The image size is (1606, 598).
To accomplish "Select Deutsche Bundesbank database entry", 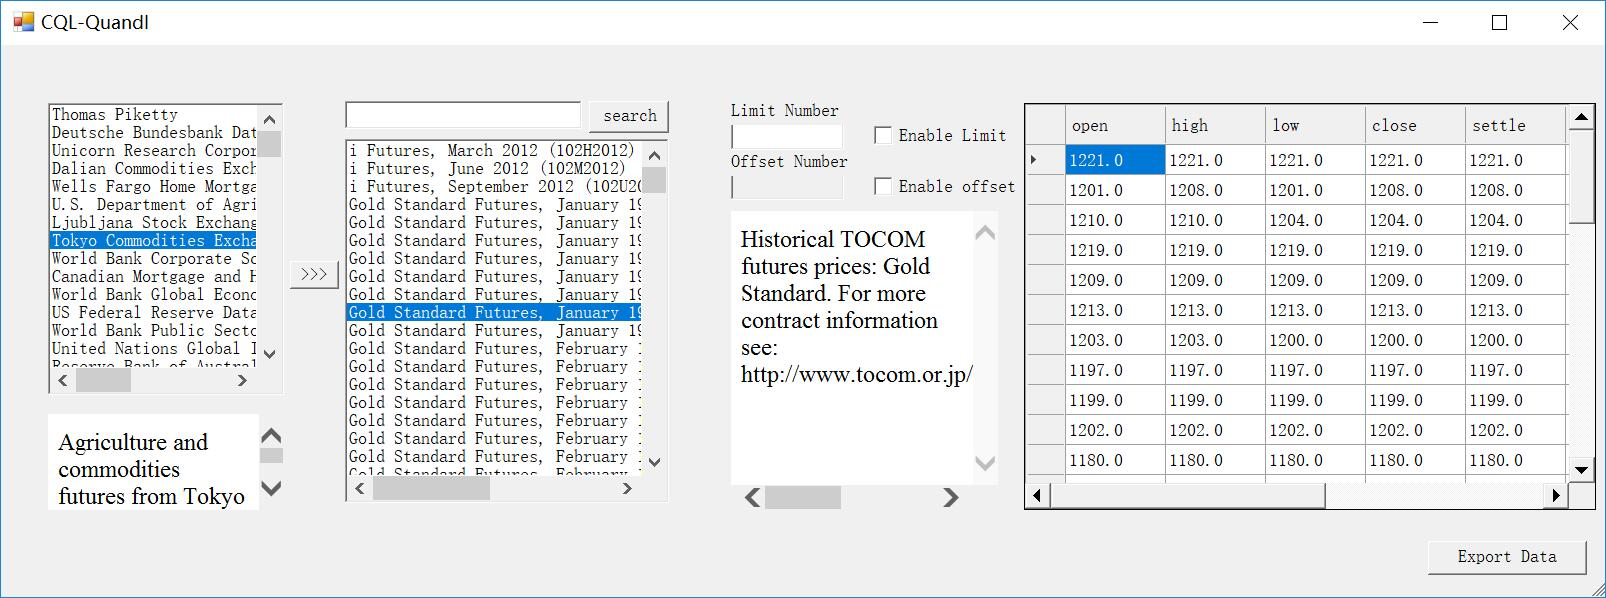I will pyautogui.click(x=153, y=132).
